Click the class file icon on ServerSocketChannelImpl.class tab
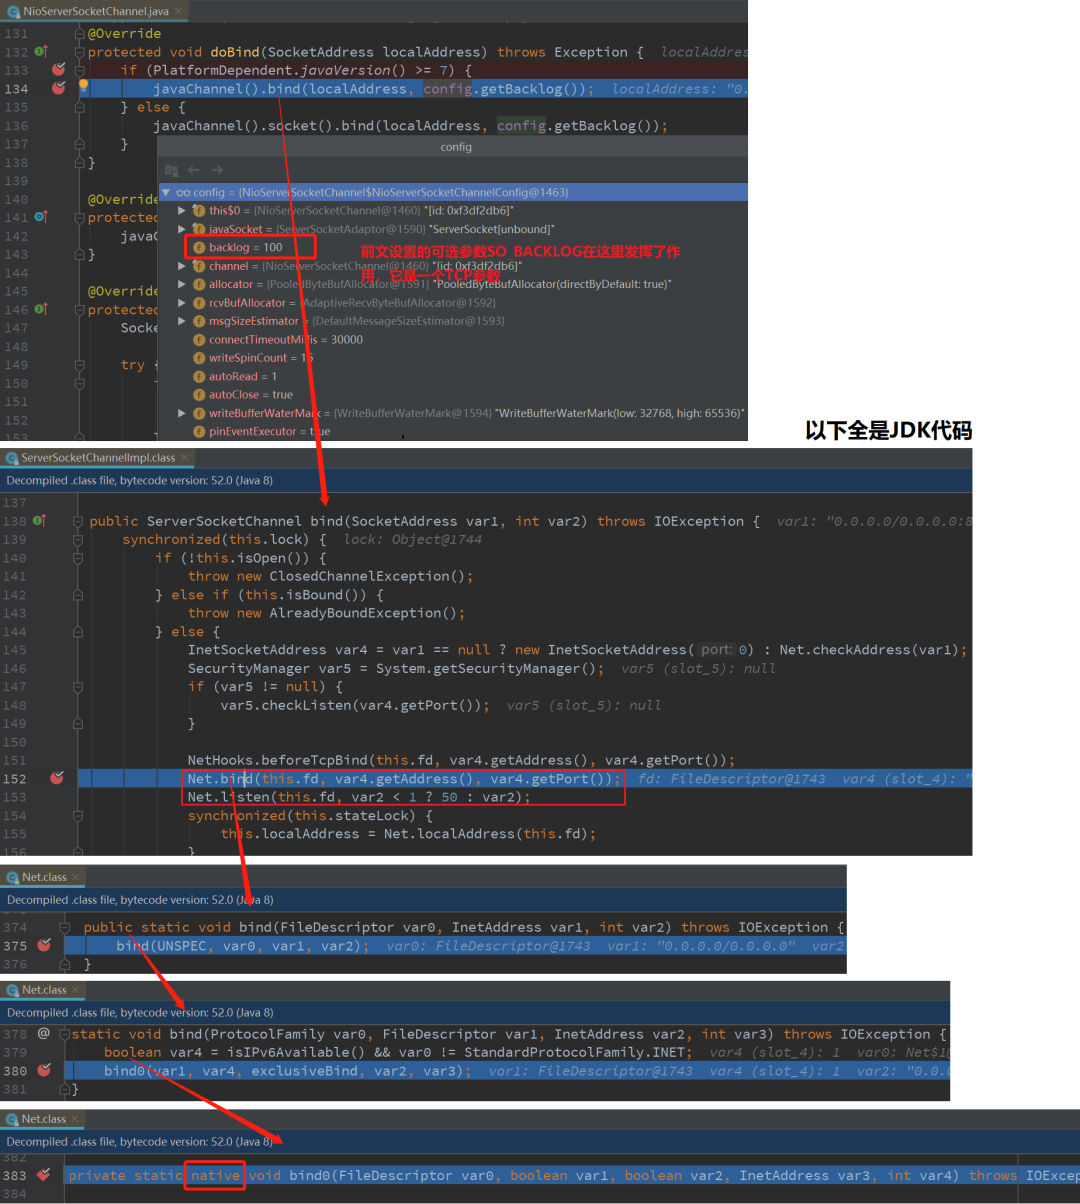 pyautogui.click(x=12, y=457)
